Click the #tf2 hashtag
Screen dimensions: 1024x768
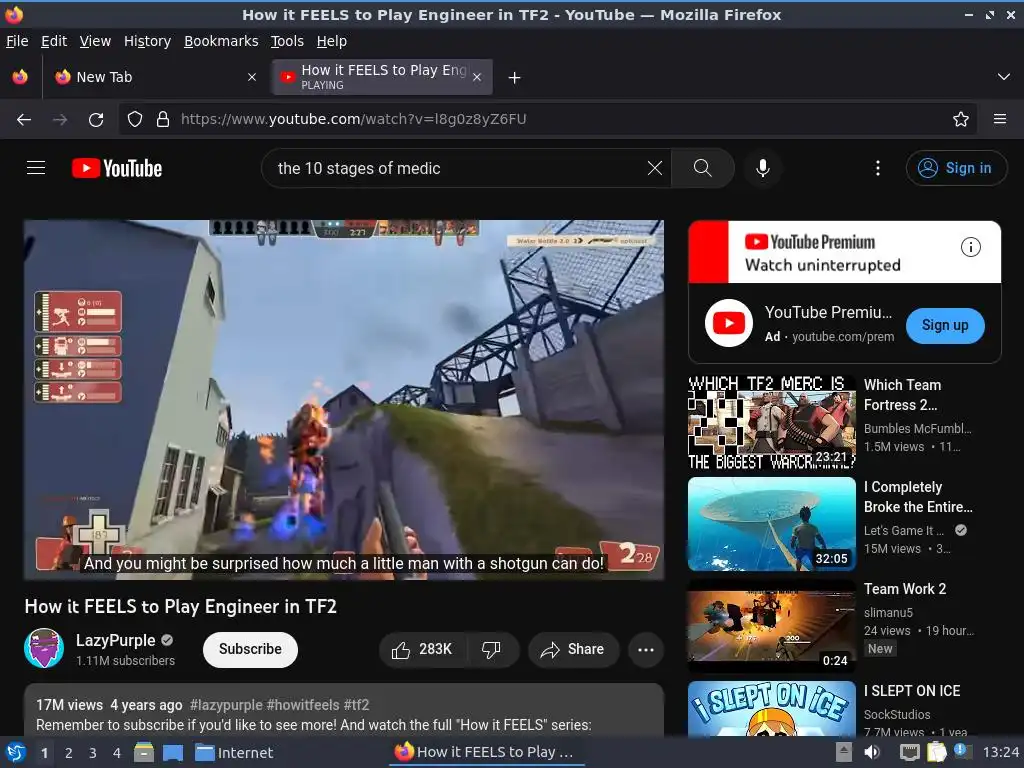pyautogui.click(x=357, y=705)
